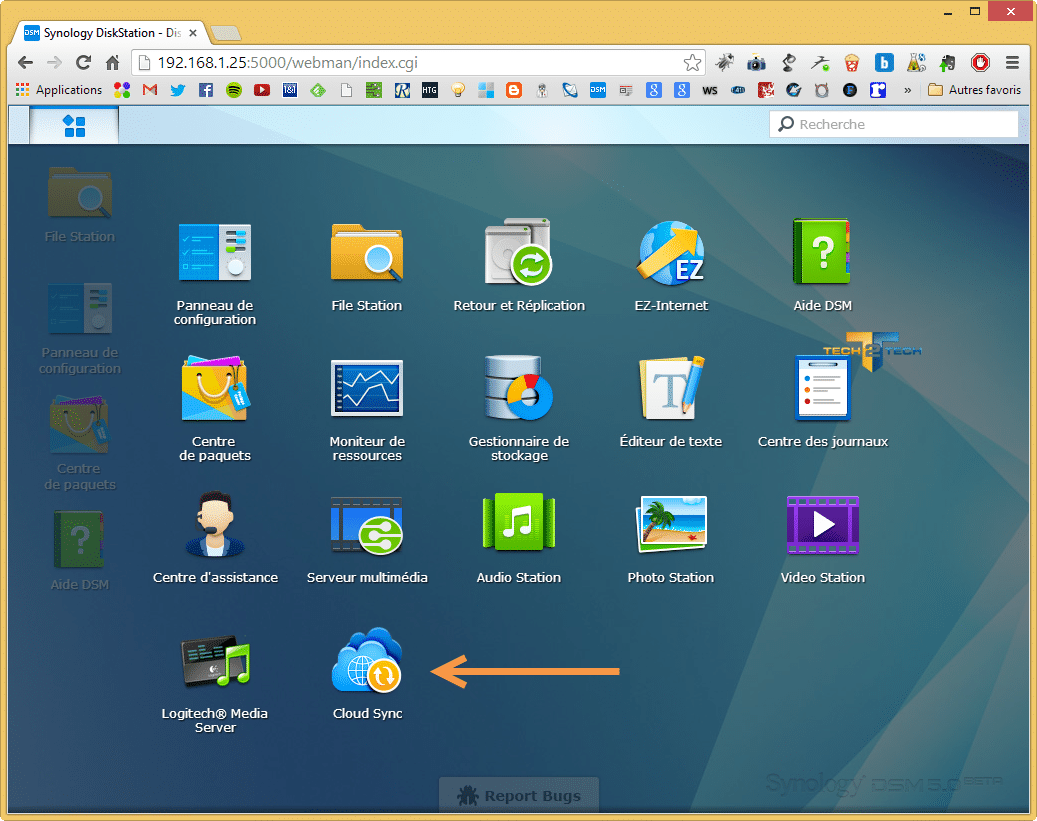Open Centre de paquets in app grid
The width and height of the screenshot is (1037, 821).
click(x=215, y=390)
